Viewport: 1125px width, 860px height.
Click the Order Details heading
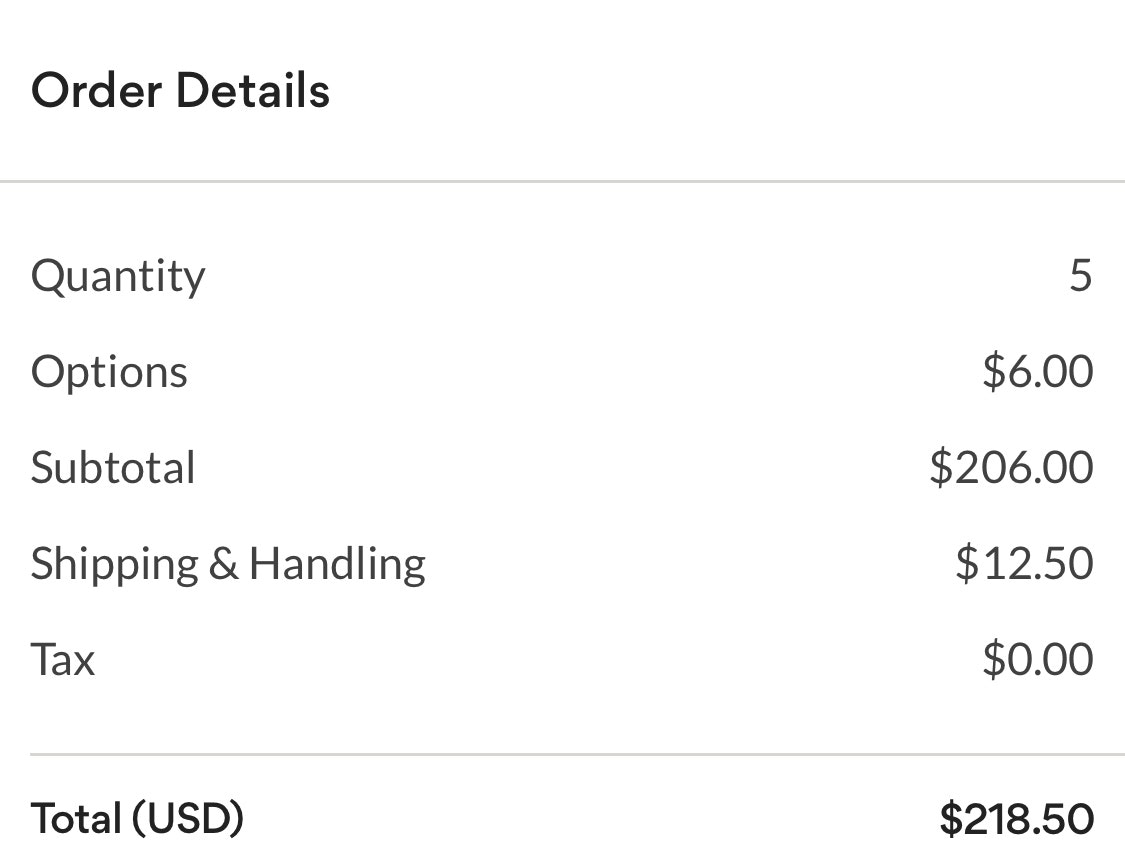coord(180,91)
